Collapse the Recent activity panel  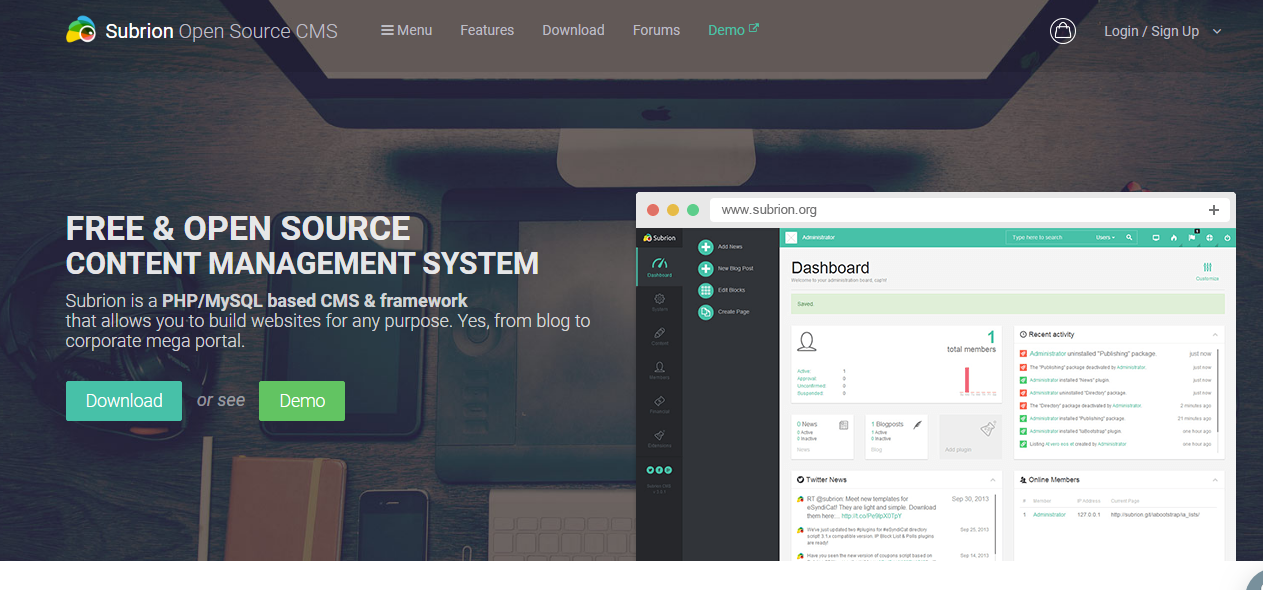pos(1216,334)
